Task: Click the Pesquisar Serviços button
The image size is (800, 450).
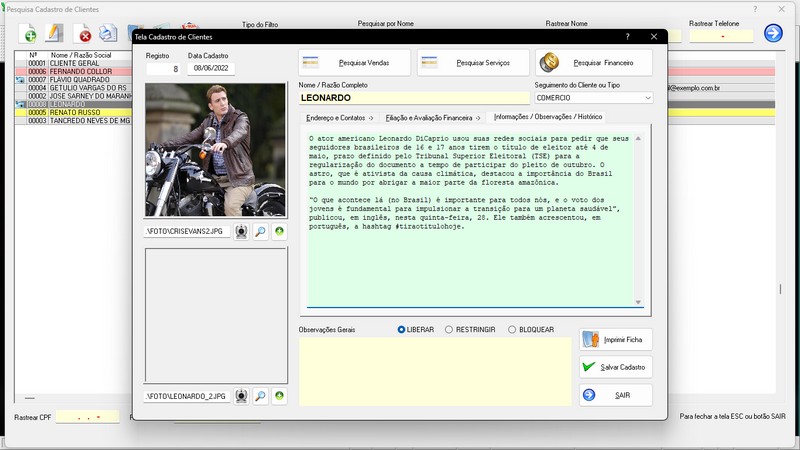Action: [x=474, y=63]
